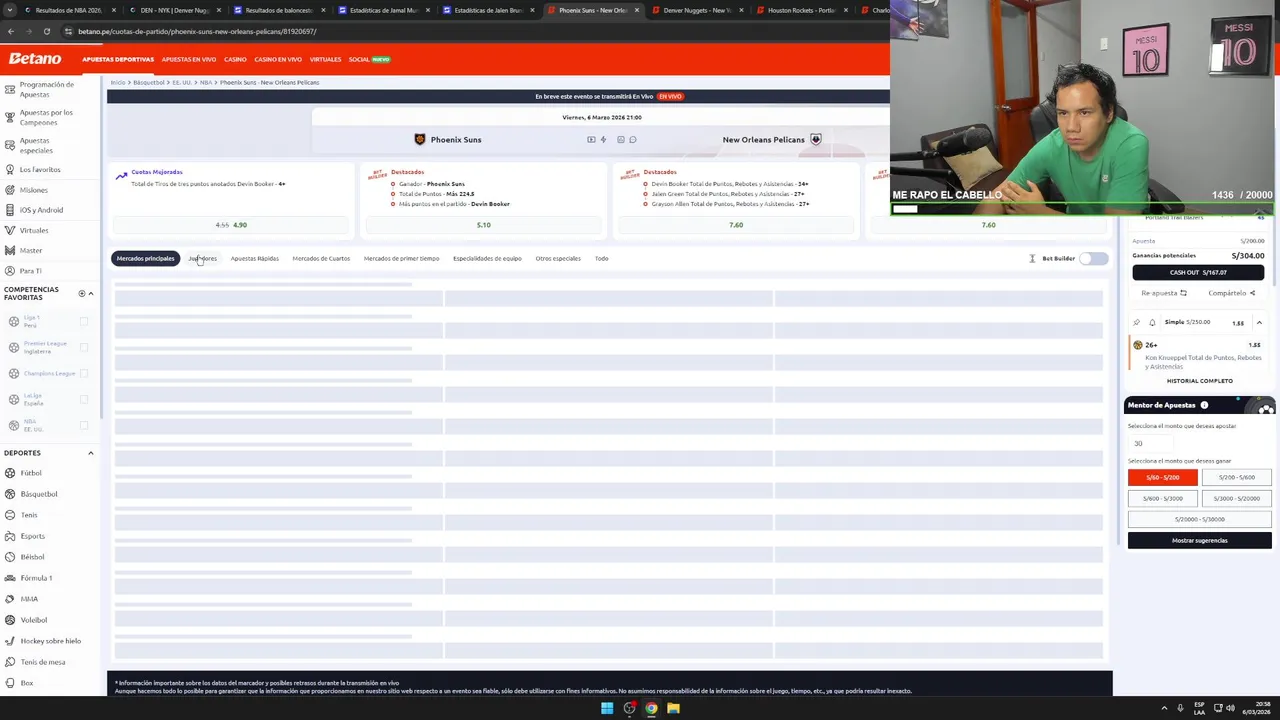Select the S/200 - S/600 amount option
This screenshot has width=1280, height=720.
[1236, 477]
